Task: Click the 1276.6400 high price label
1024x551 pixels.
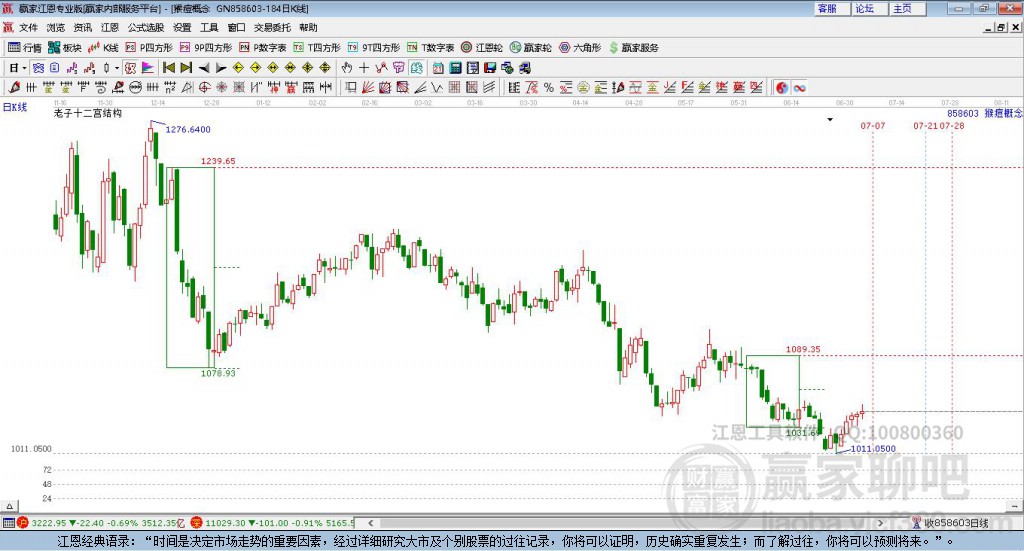Action: tap(188, 129)
